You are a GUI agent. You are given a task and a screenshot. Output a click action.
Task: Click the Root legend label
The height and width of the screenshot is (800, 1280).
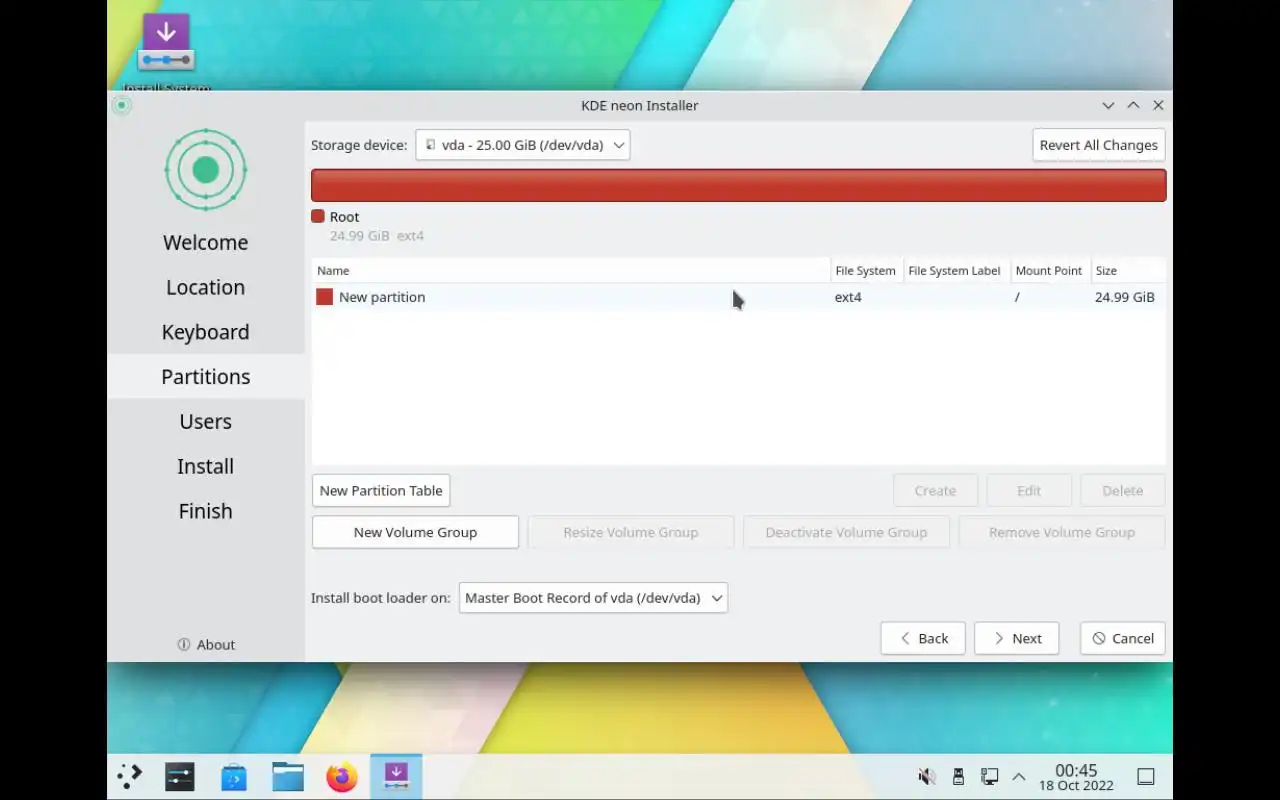click(x=345, y=216)
